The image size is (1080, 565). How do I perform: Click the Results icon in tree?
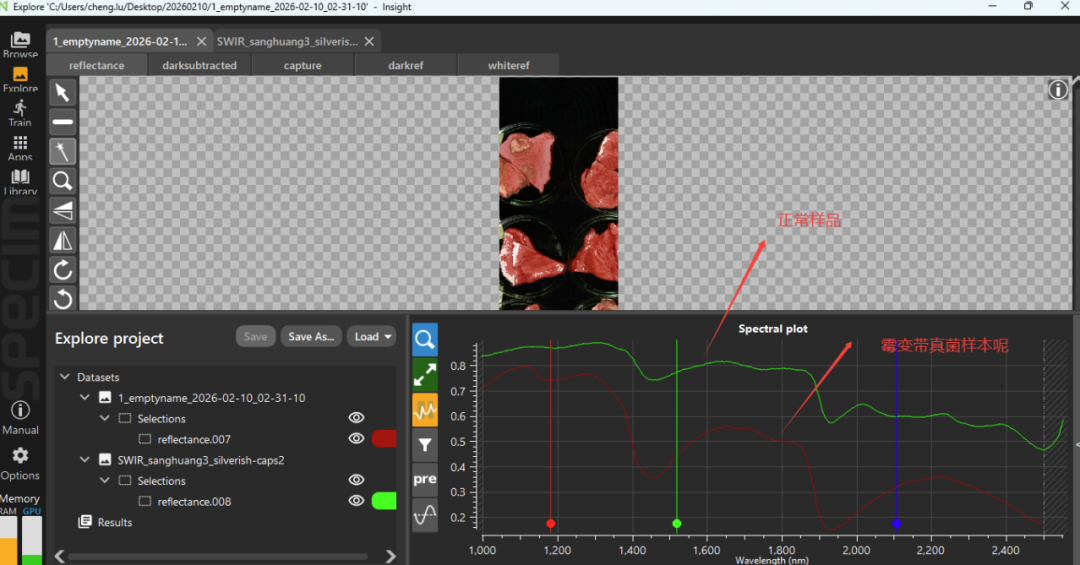point(85,522)
